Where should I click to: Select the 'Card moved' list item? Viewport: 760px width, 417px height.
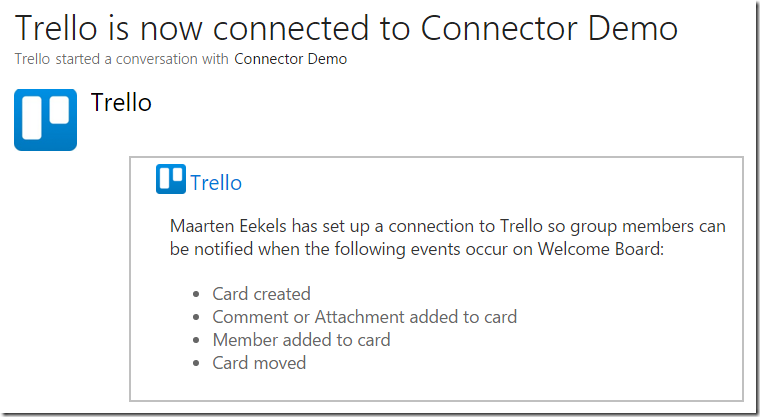(x=259, y=363)
